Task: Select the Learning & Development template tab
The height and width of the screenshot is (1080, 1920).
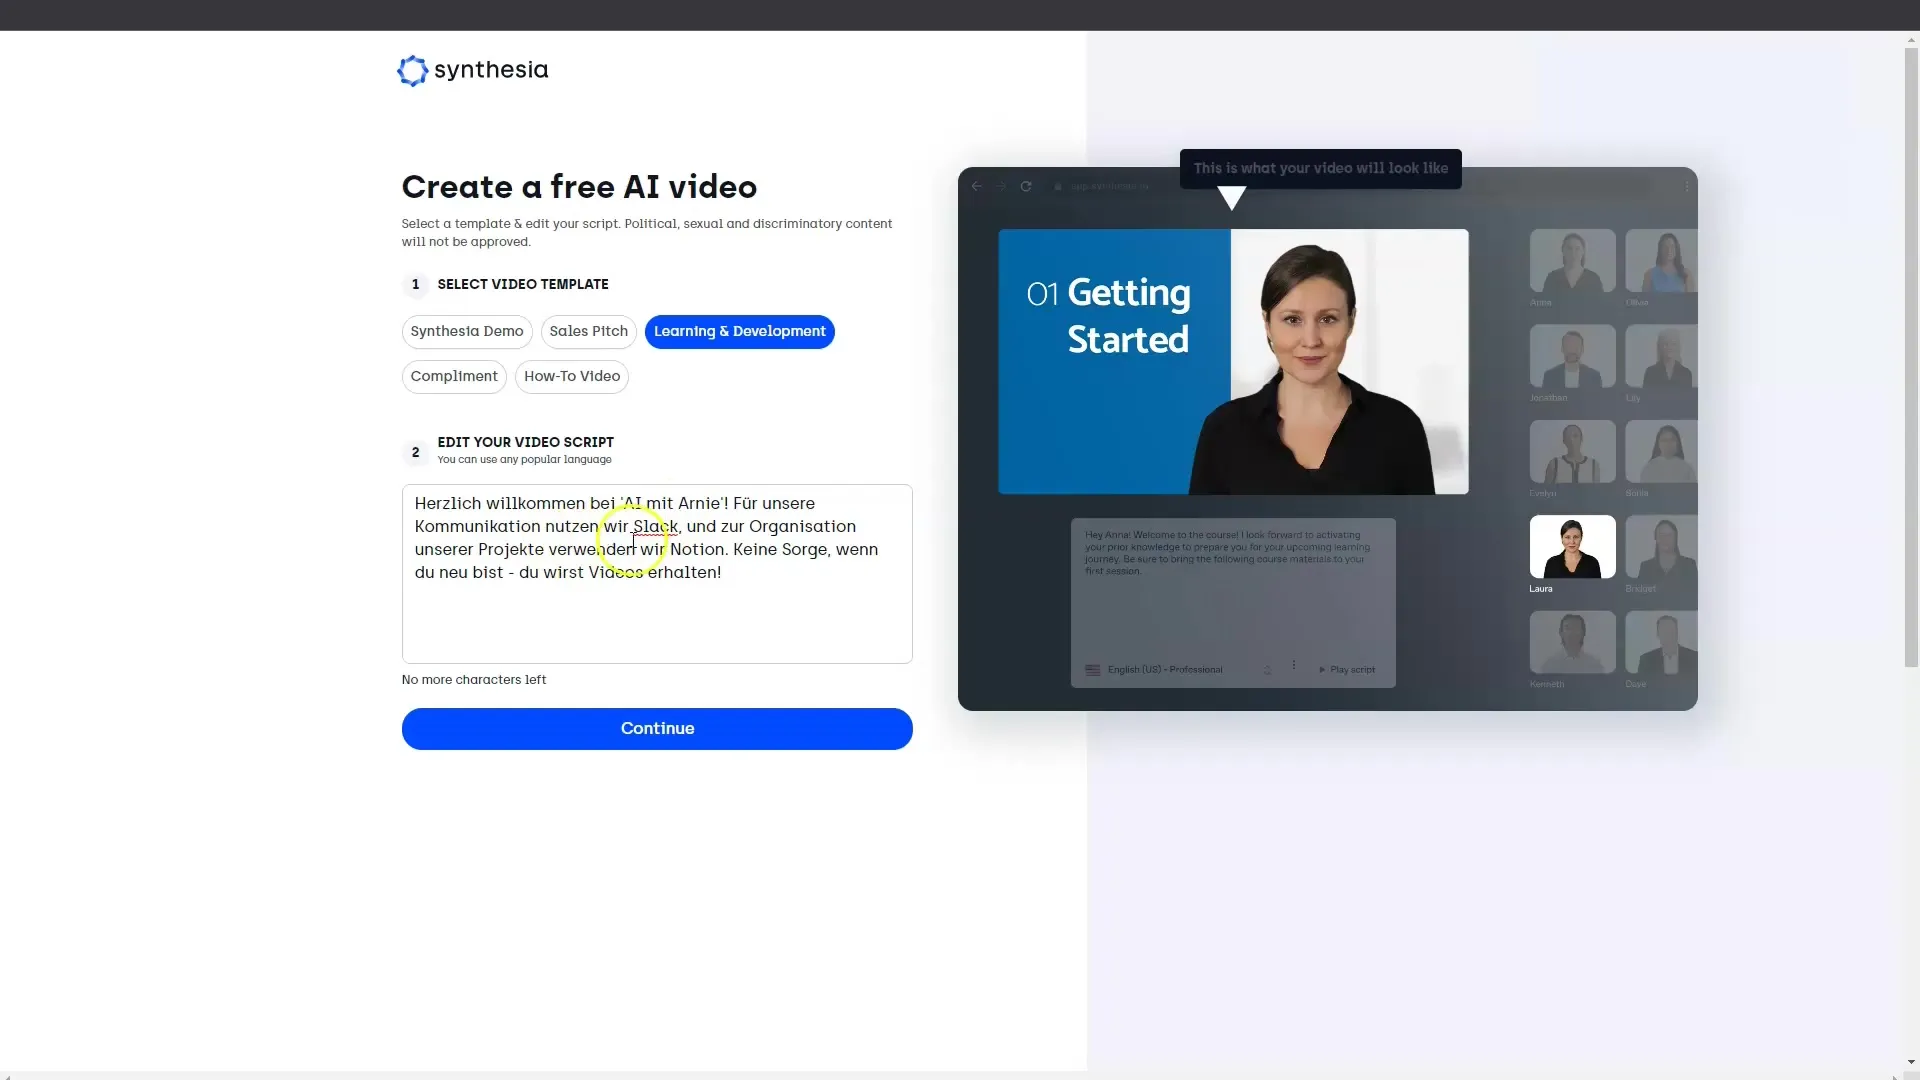Action: pyautogui.click(x=740, y=331)
